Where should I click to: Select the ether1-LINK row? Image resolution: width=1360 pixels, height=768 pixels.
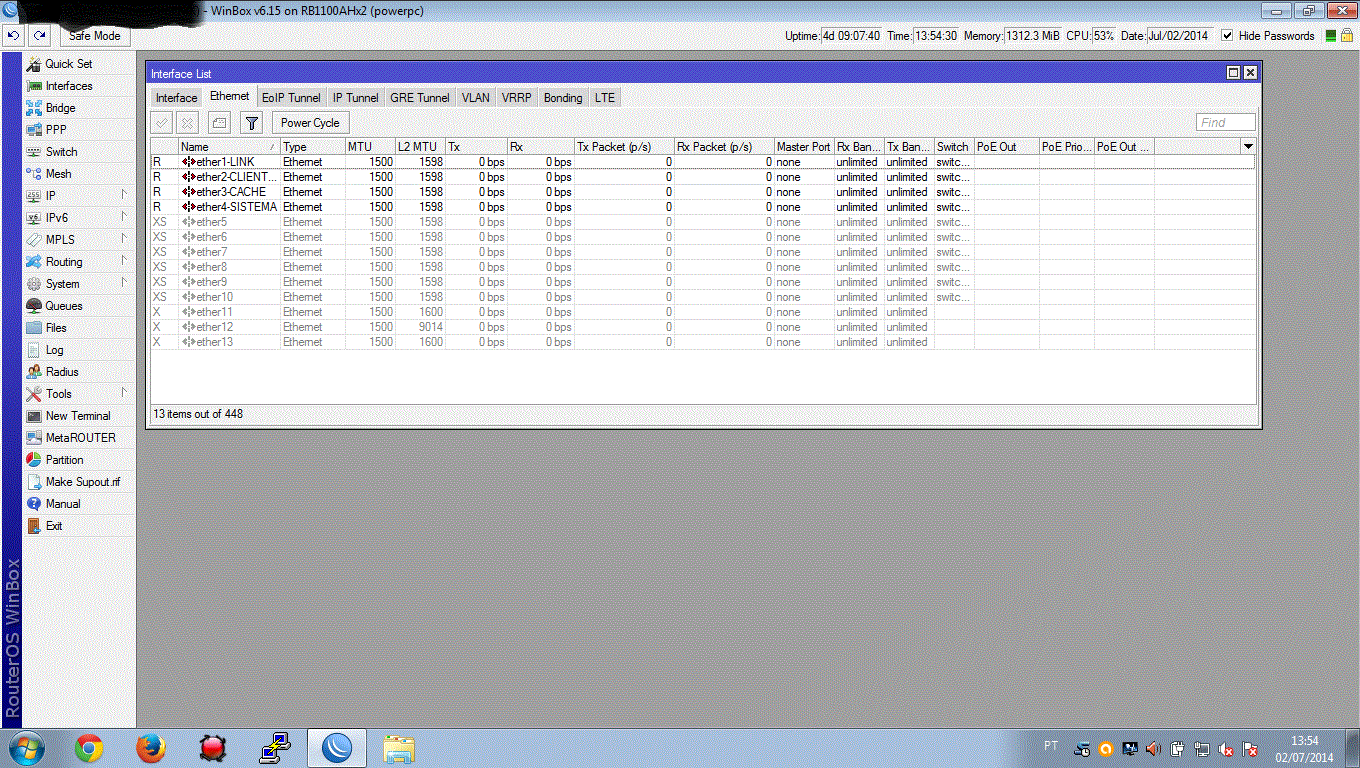click(702, 162)
